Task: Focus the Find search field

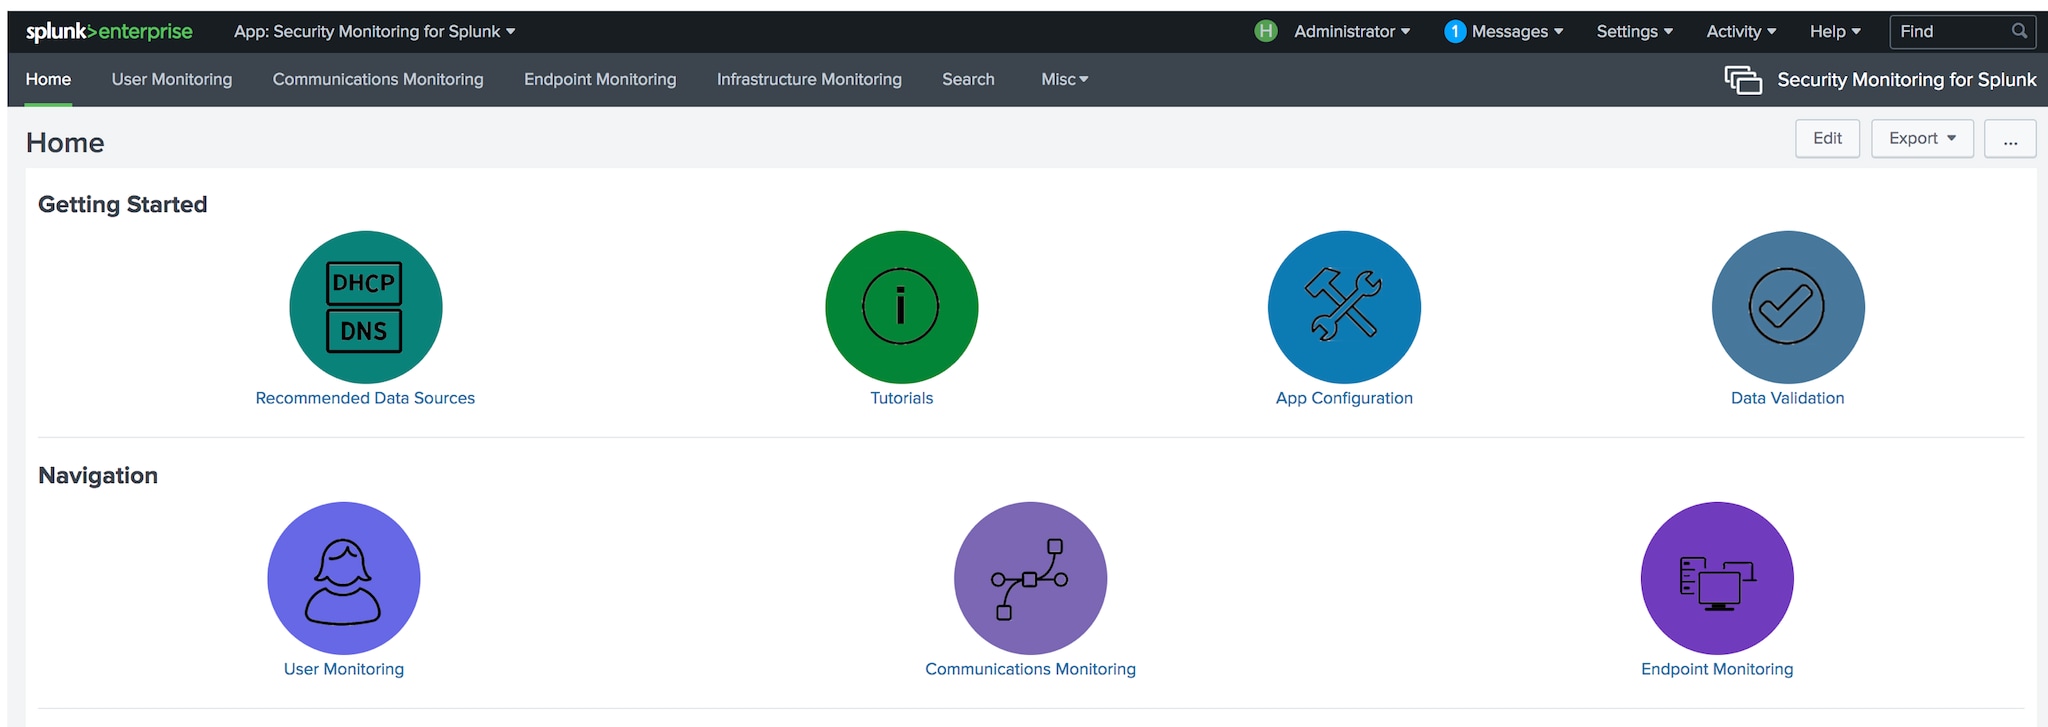Action: click(1962, 32)
